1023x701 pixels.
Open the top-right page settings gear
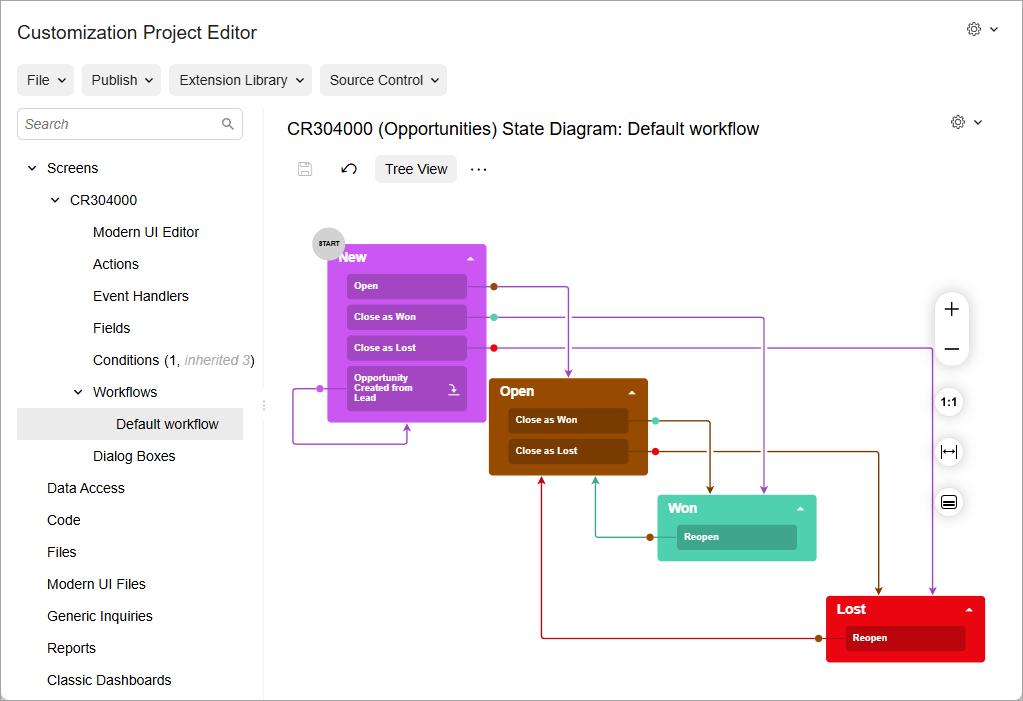(973, 29)
